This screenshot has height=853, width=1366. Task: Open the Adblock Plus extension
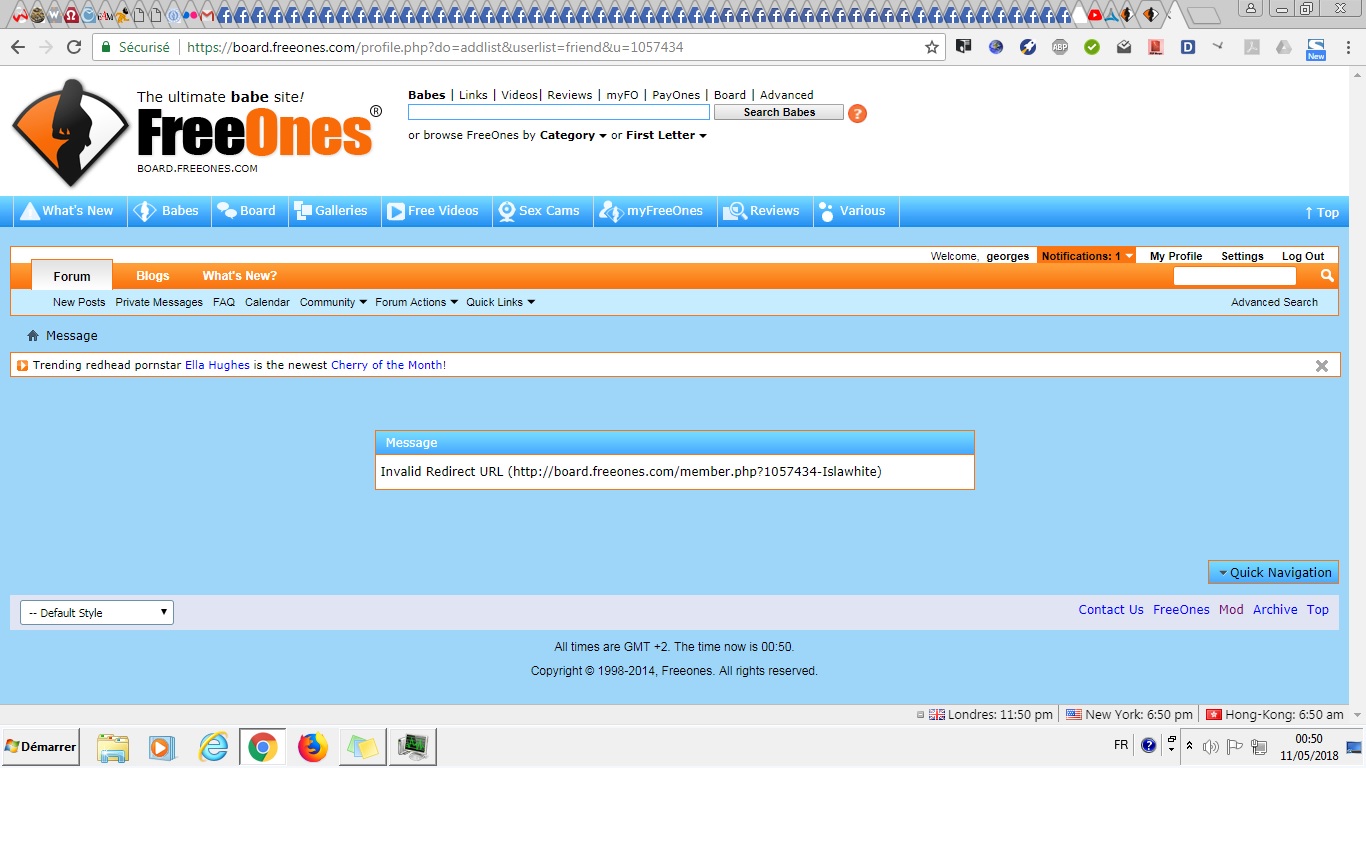click(1060, 47)
